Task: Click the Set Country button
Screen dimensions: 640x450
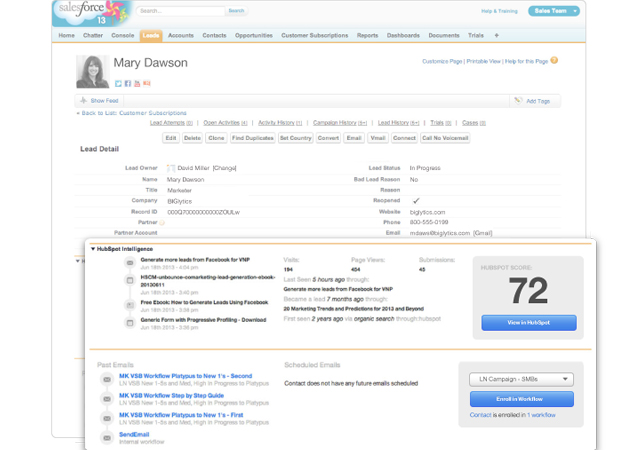Action: [296, 138]
